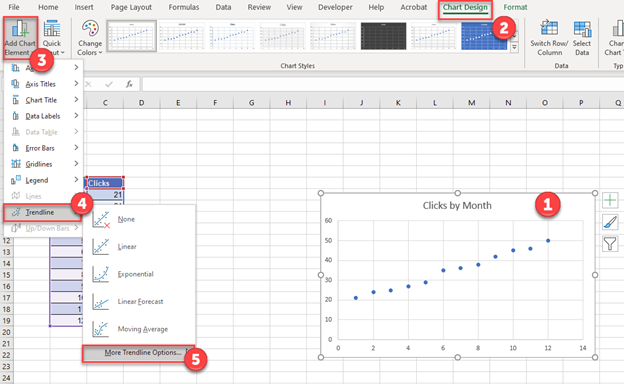Click the Data Labels menu icon

point(16,116)
